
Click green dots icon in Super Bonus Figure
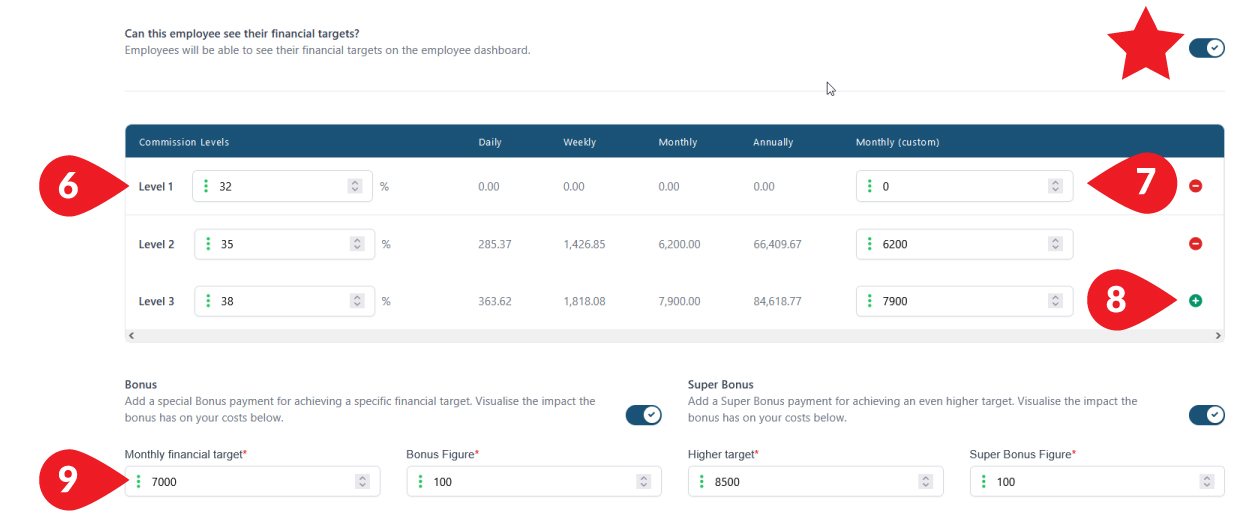984,482
